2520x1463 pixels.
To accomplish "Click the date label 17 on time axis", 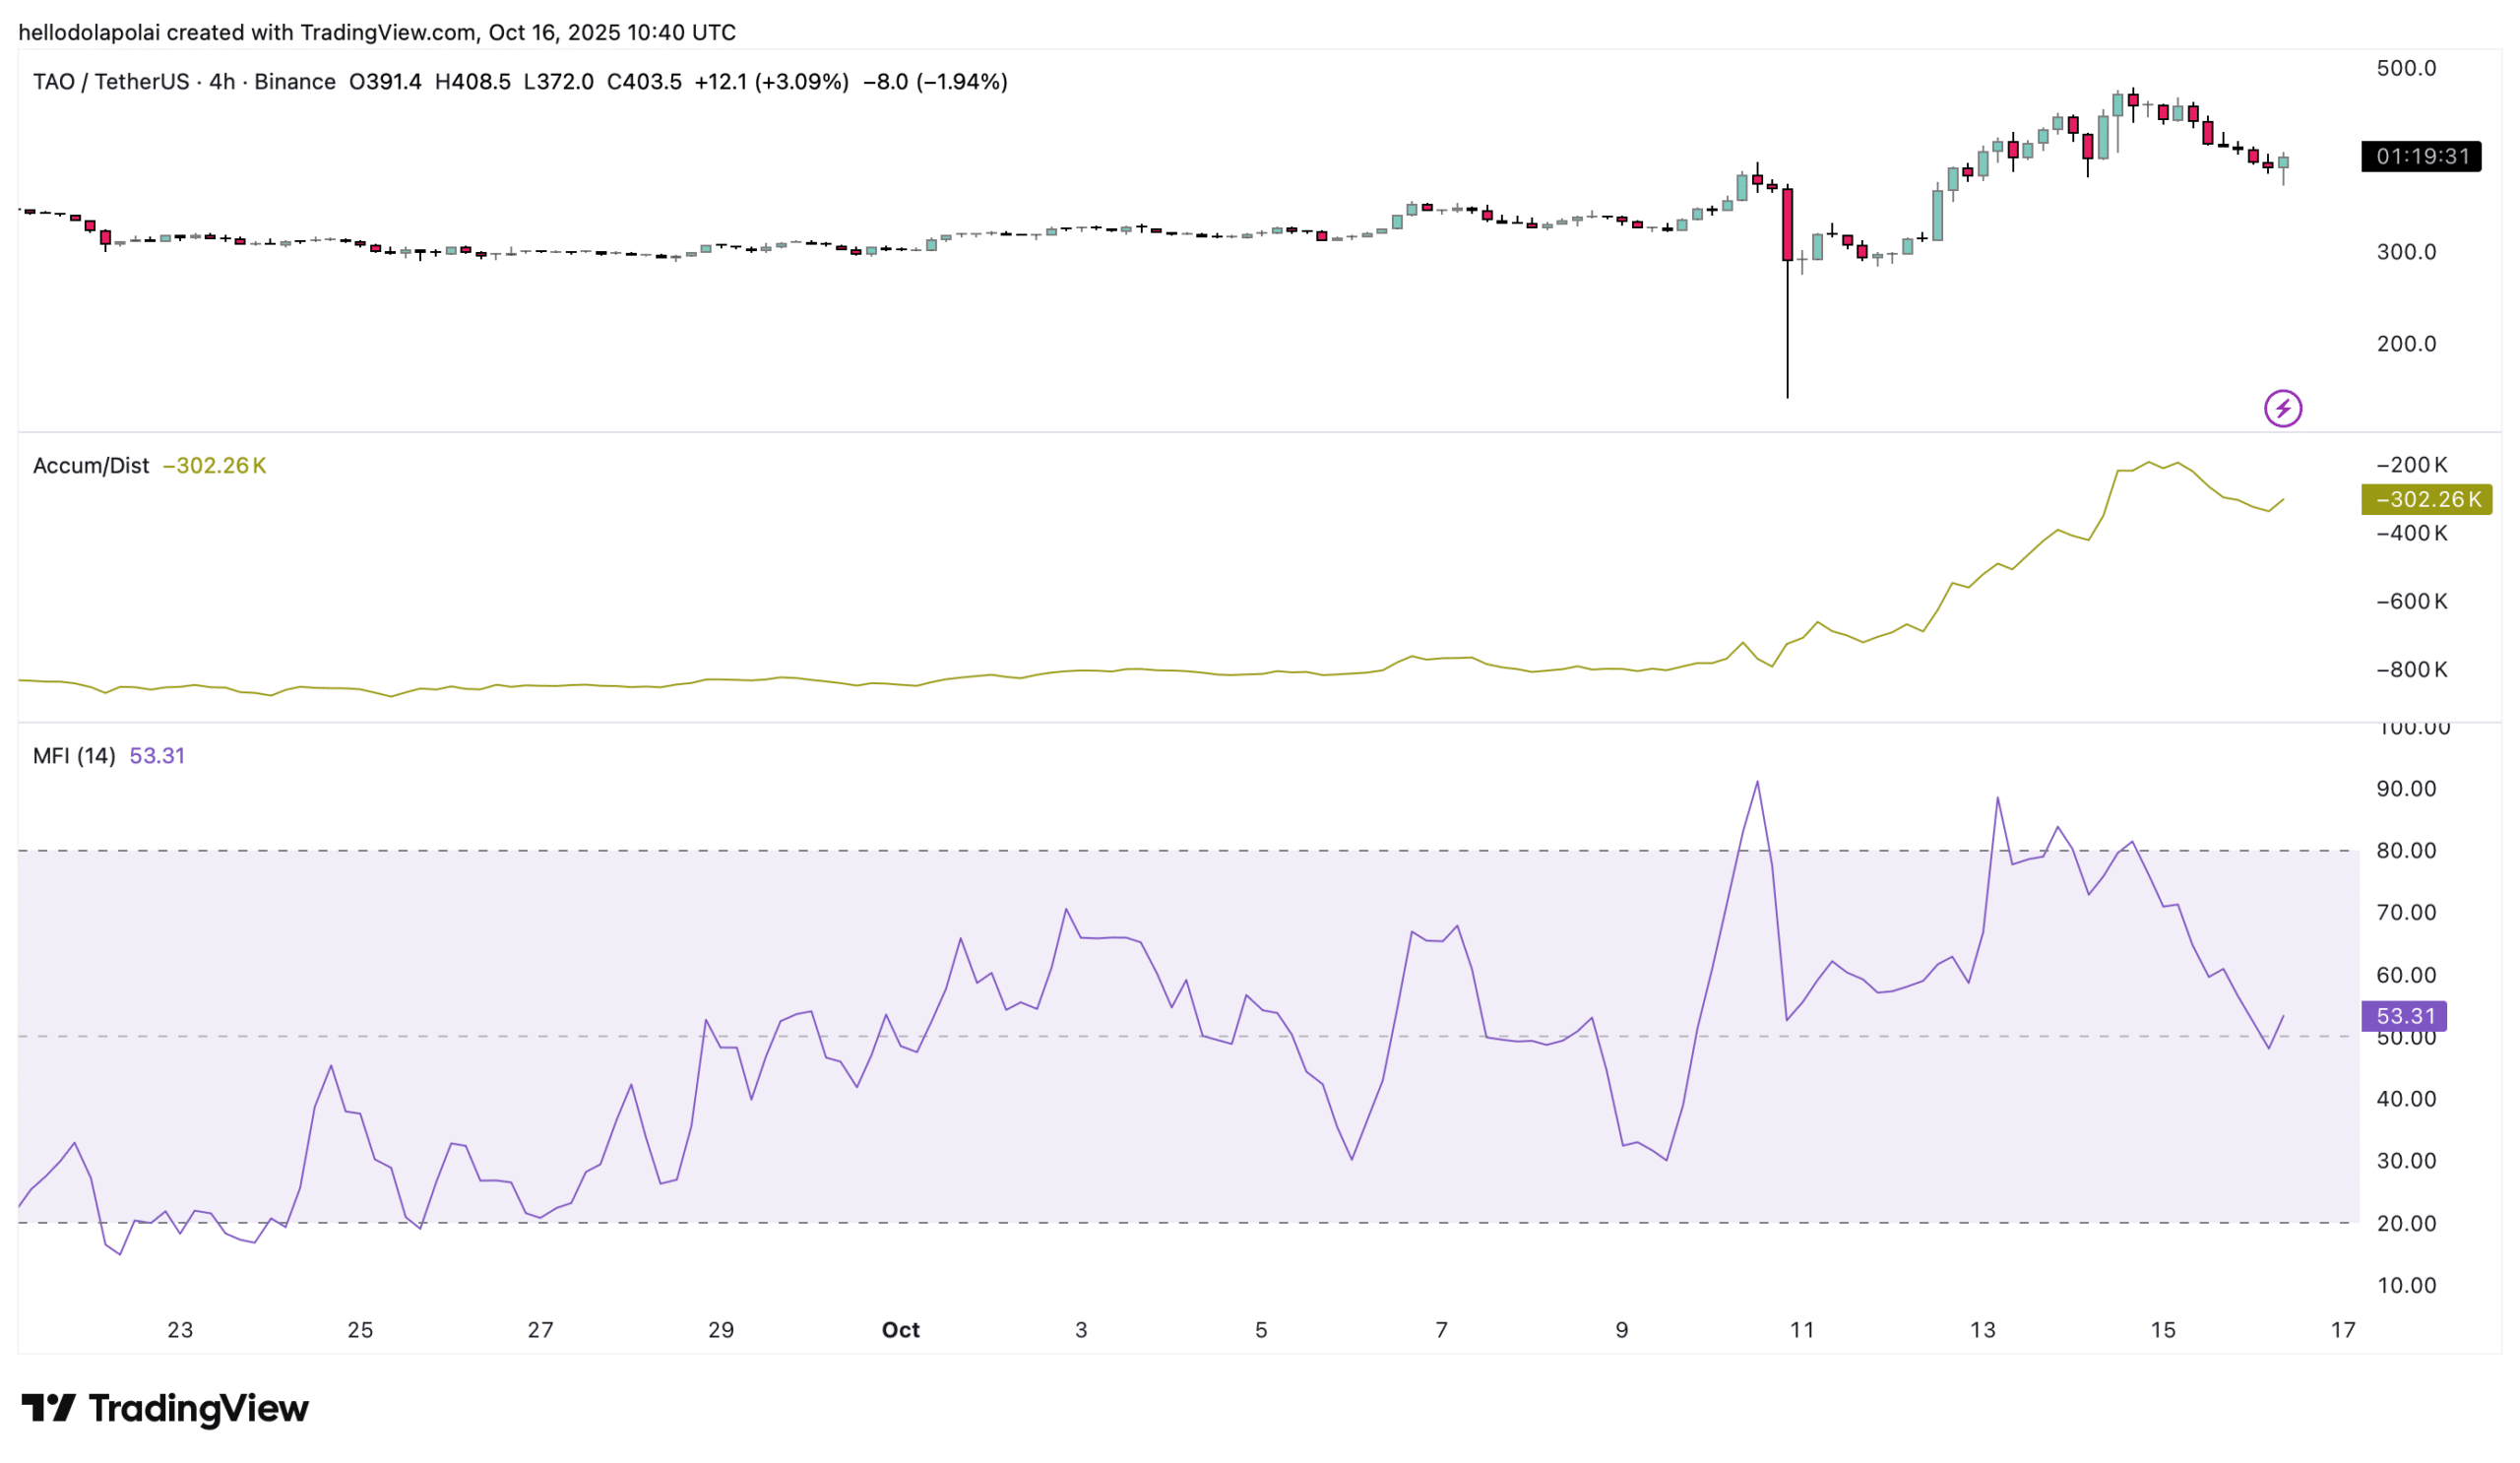I will 2343,1330.
